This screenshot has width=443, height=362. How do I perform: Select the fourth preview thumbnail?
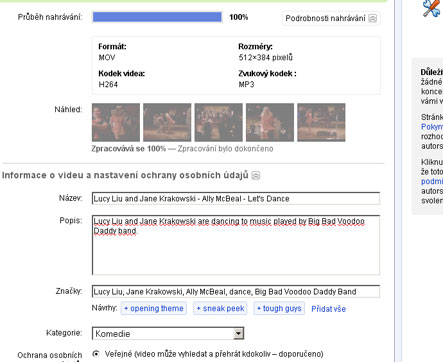click(270, 122)
